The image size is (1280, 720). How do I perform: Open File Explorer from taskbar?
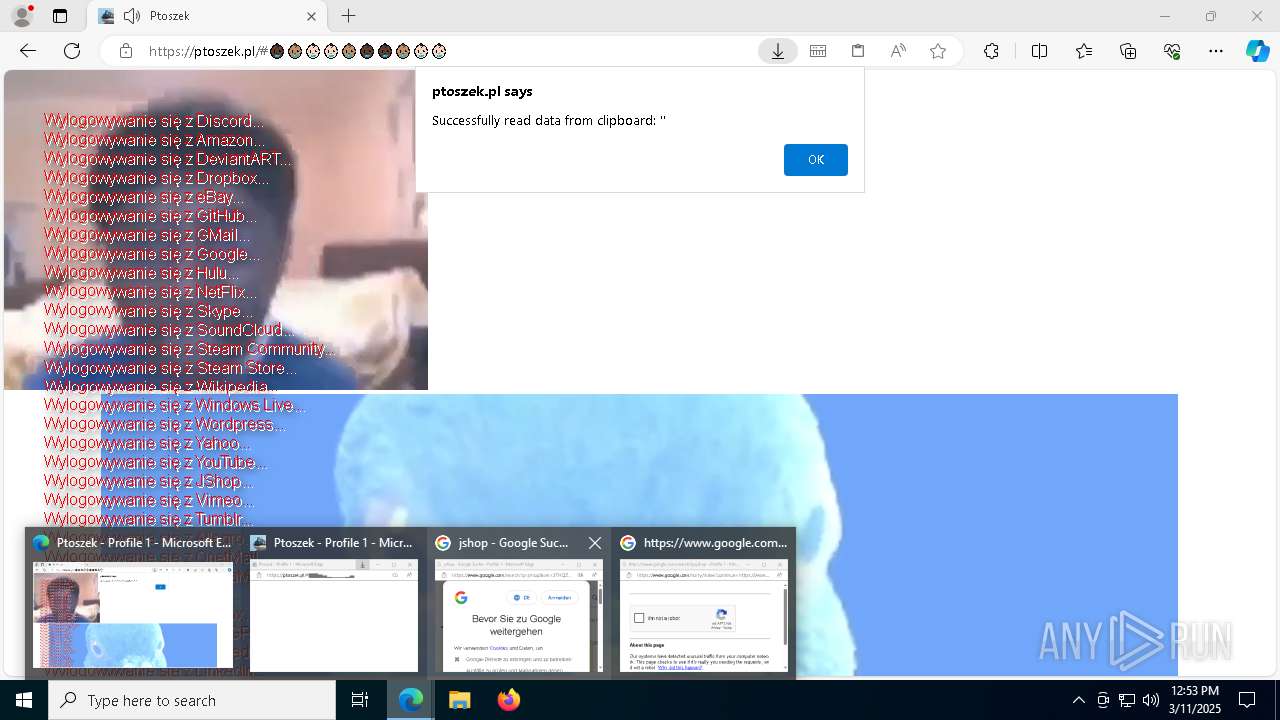460,700
